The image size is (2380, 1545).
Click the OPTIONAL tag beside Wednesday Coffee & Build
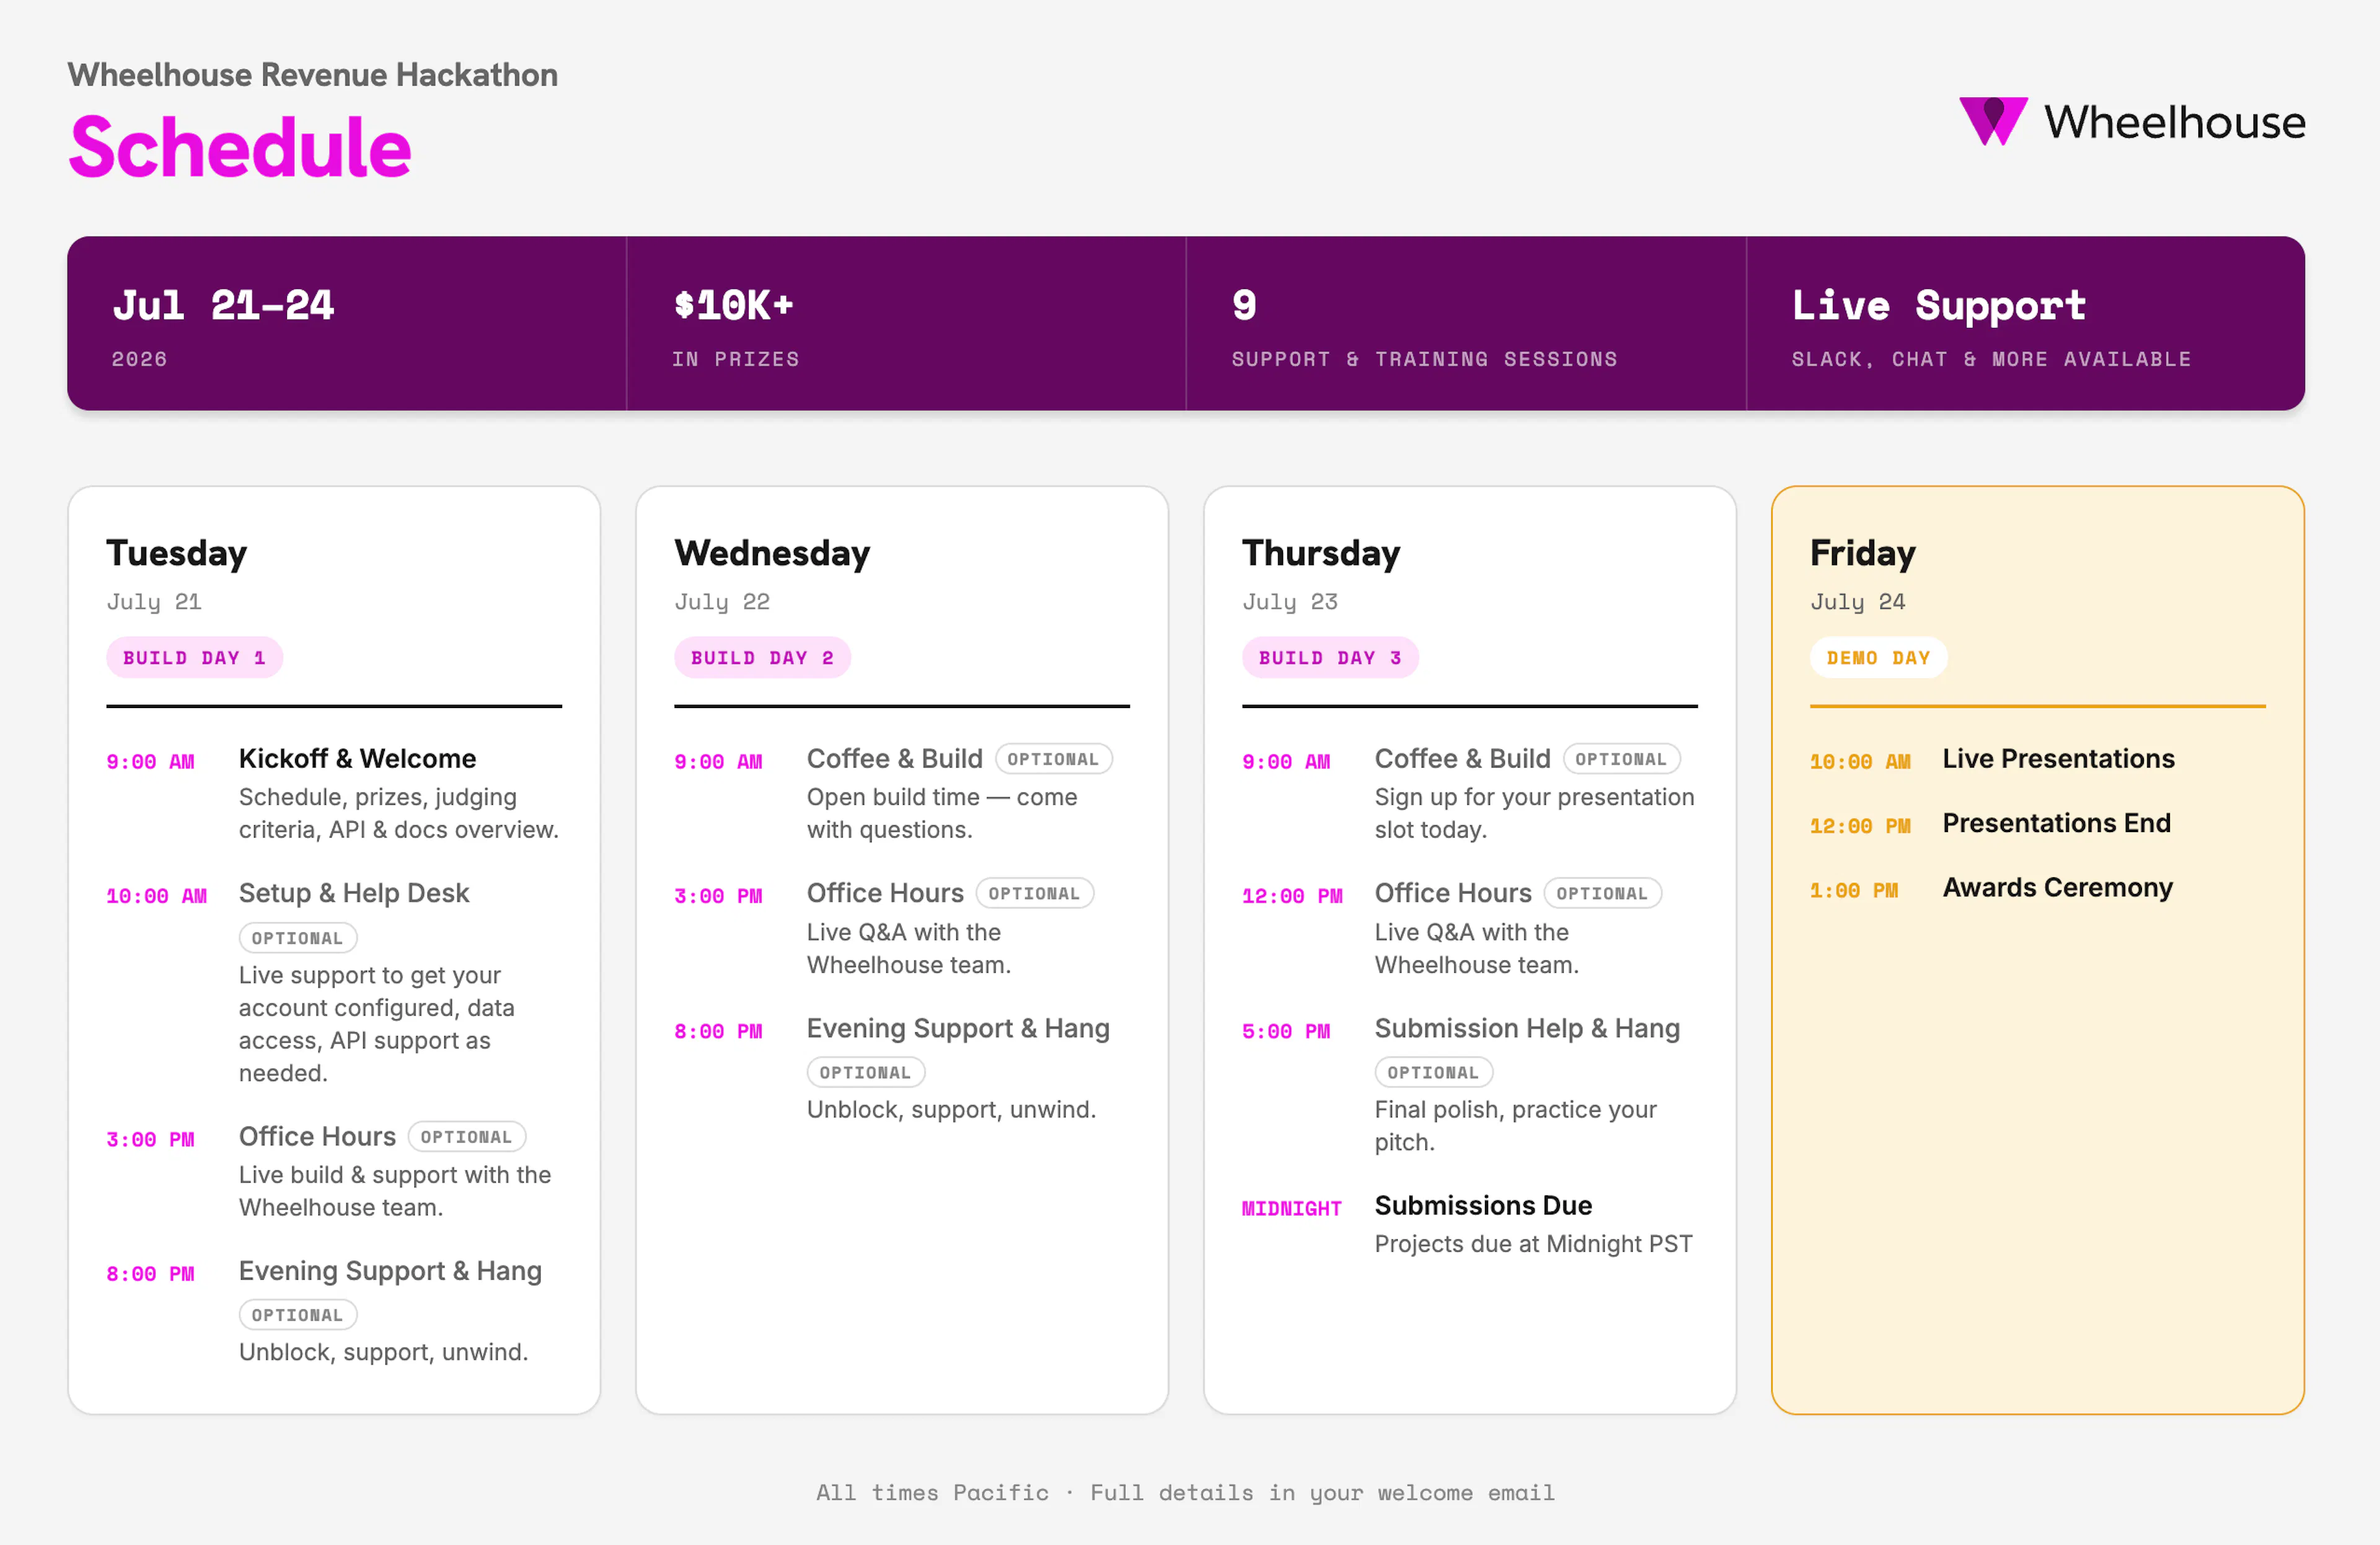pos(1053,759)
